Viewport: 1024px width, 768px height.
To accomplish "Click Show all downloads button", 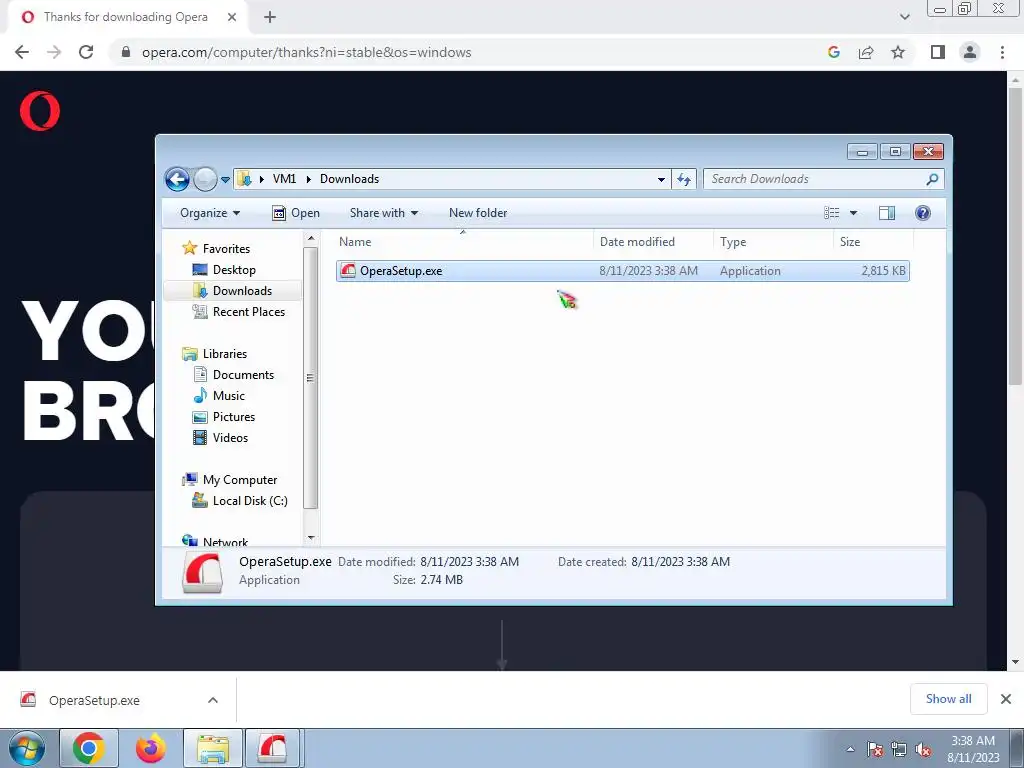I will pyautogui.click(x=948, y=699).
